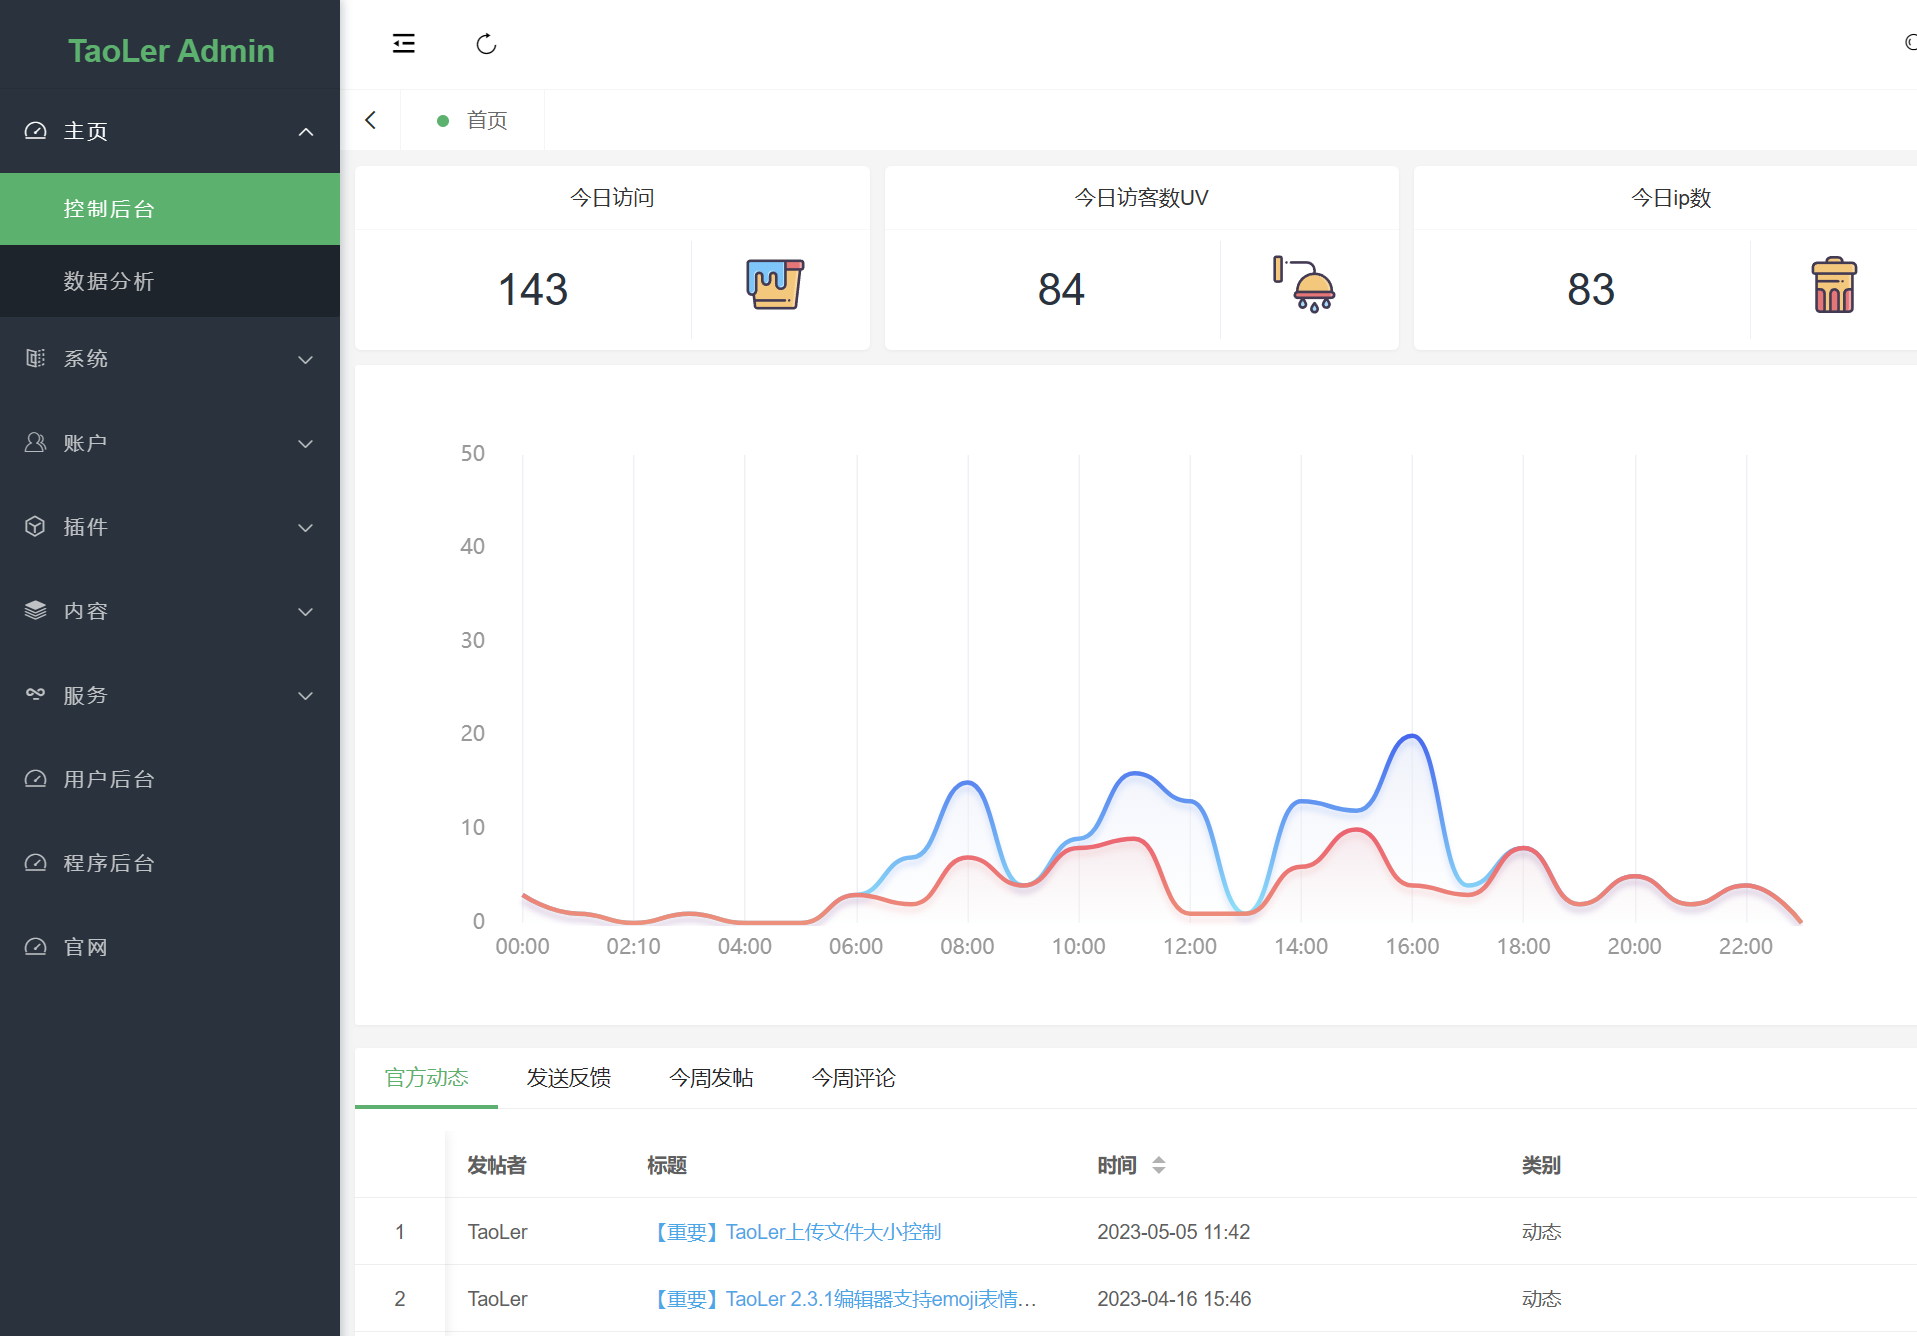The width and height of the screenshot is (1917, 1336).
Task: Click the dashboard icon beside 主页
Action: pyautogui.click(x=36, y=131)
